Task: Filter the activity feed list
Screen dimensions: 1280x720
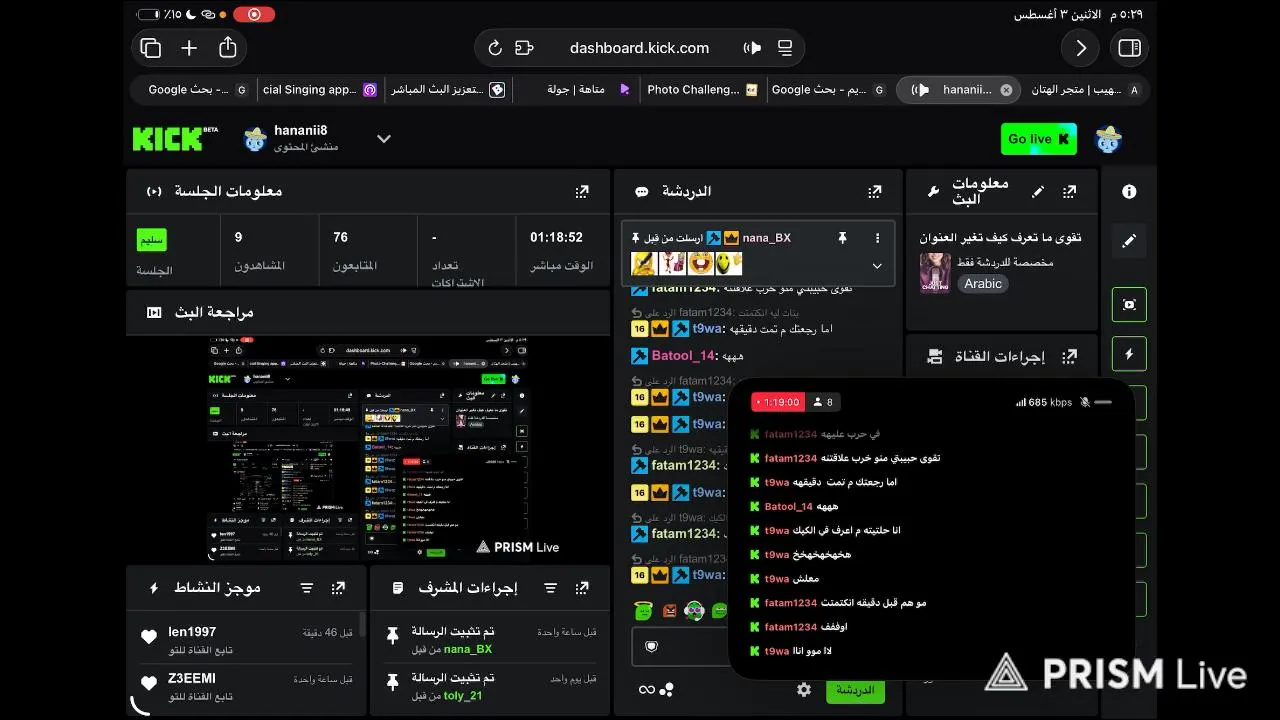Action: [x=307, y=588]
